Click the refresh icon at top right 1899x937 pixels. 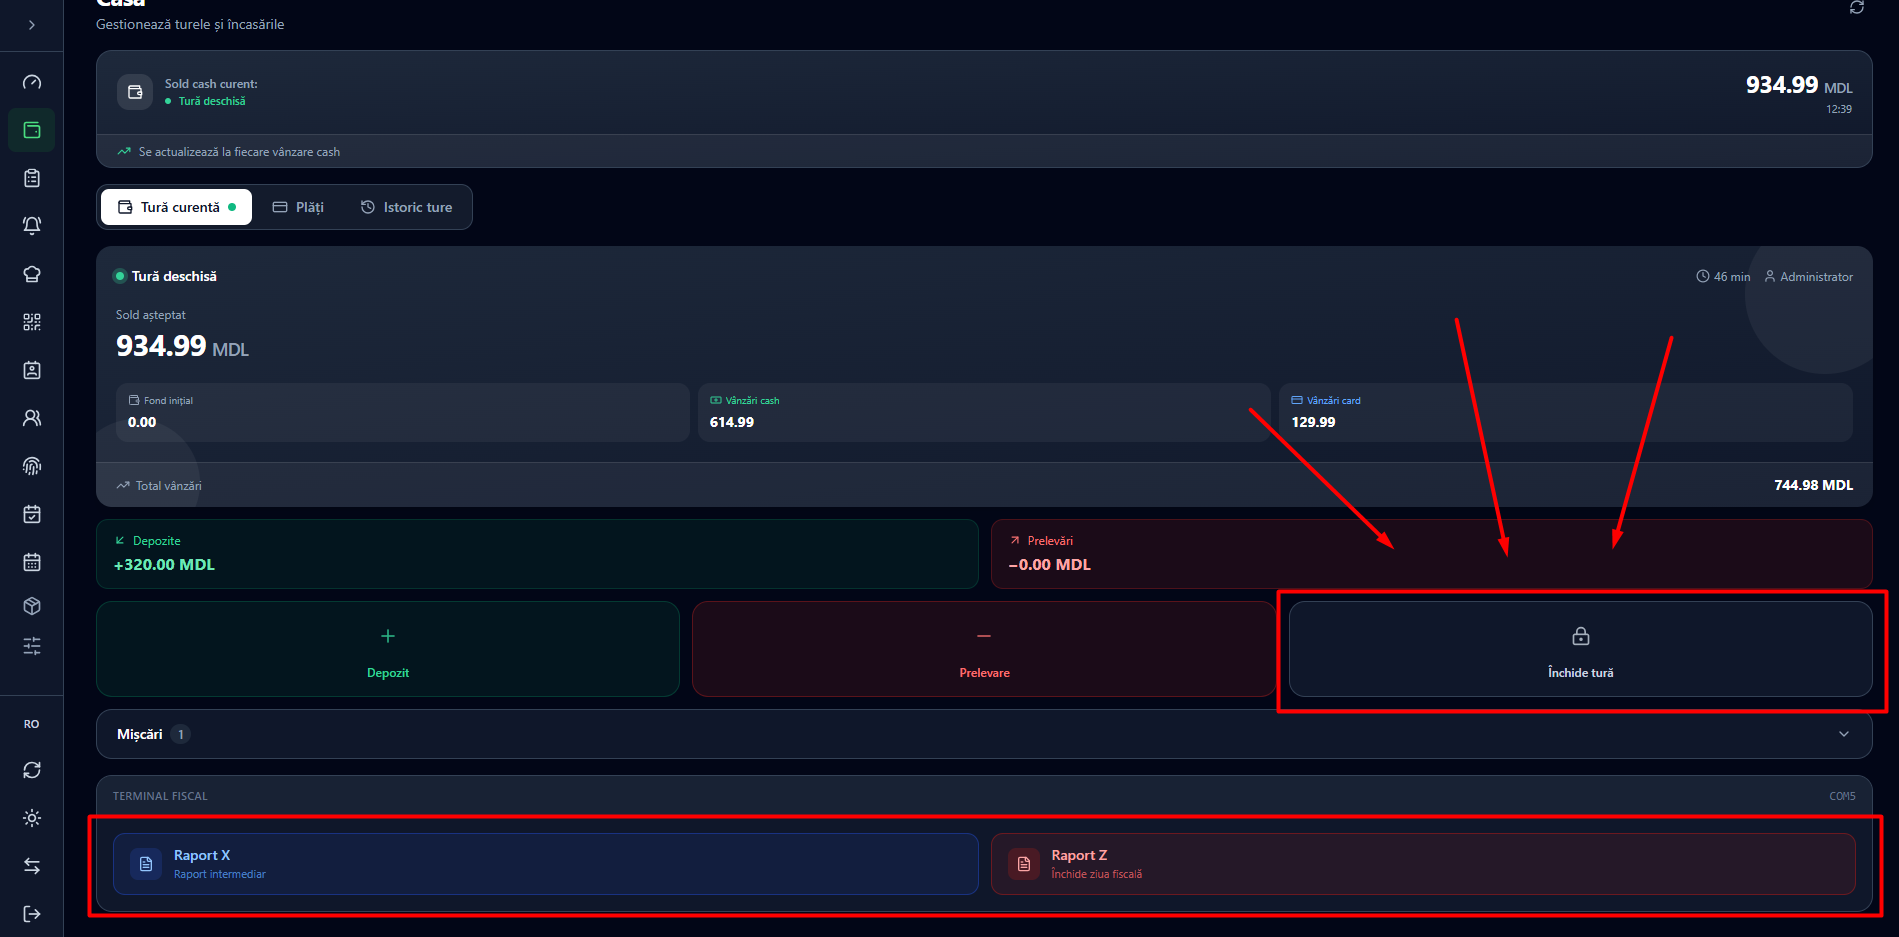[x=1856, y=8]
